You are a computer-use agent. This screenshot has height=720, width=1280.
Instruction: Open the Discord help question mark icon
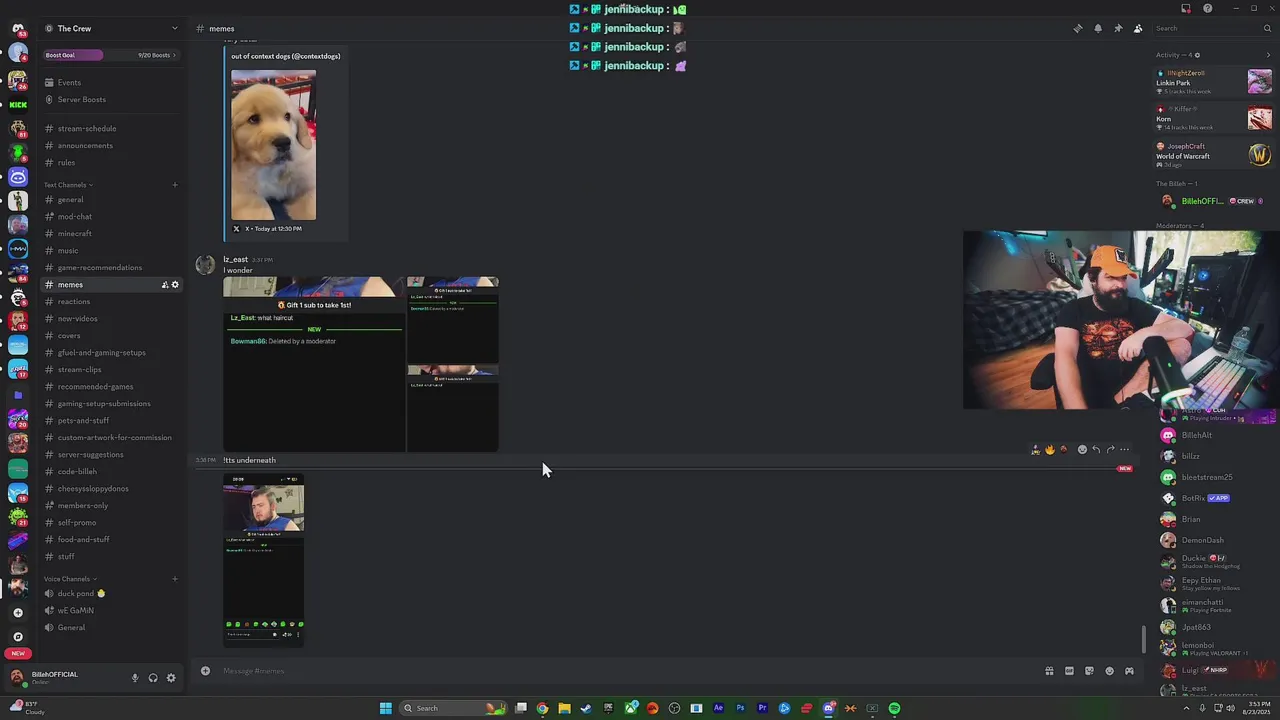tap(1208, 8)
